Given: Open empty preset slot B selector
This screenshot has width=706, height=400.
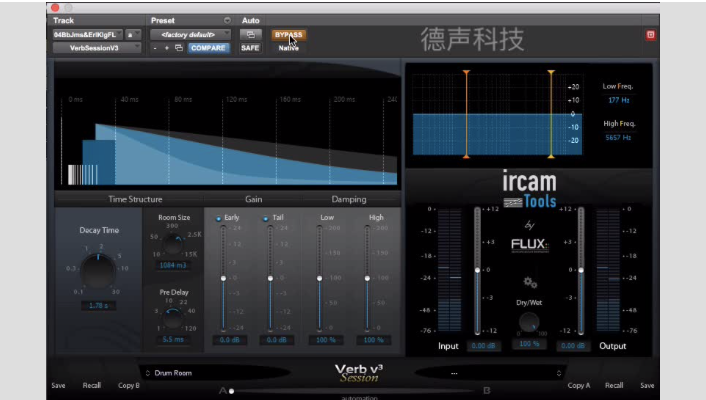Looking at the screenshot, I should click(489, 373).
